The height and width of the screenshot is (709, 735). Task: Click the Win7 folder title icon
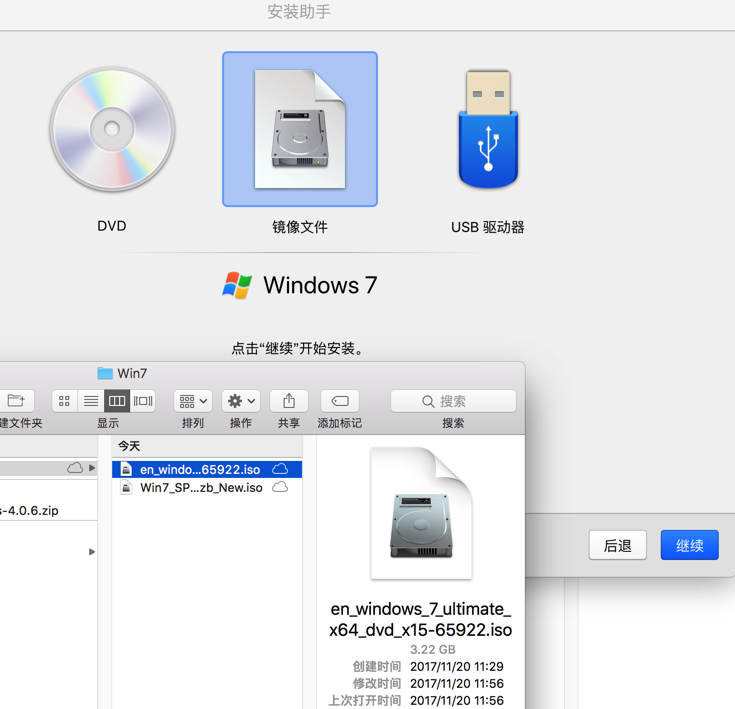(105, 373)
